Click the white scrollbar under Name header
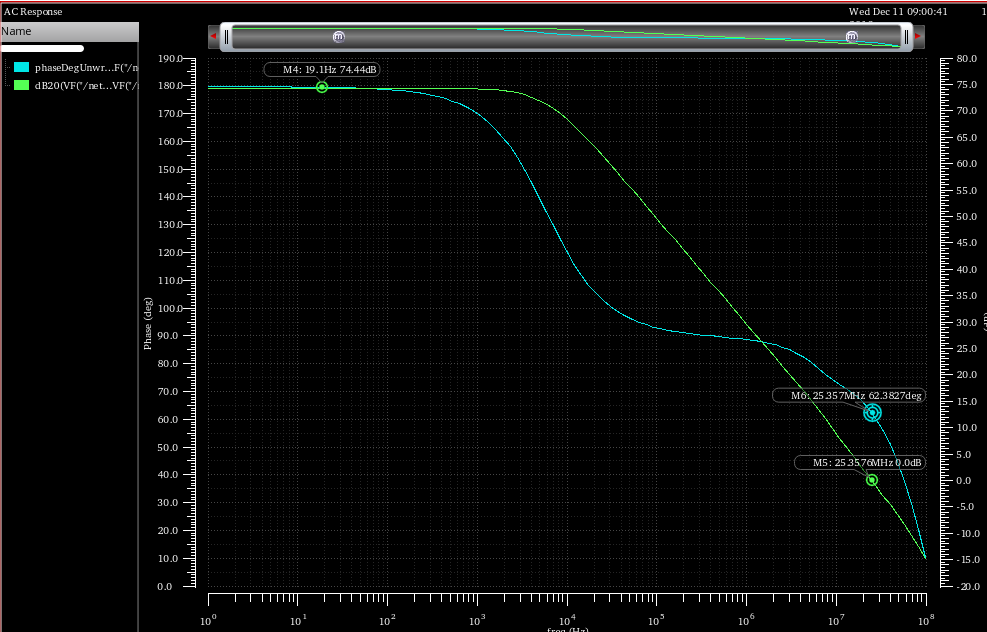987x632 pixels. click(x=42, y=48)
